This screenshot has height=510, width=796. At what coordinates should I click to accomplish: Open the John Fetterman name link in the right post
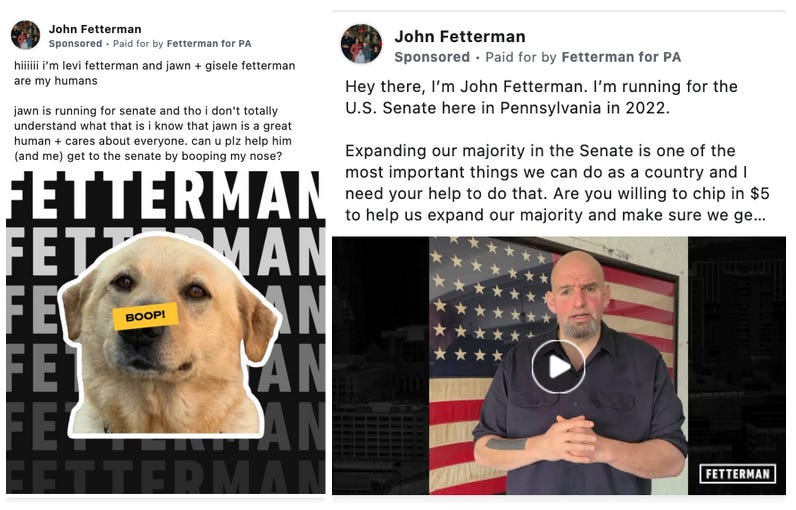(x=460, y=37)
